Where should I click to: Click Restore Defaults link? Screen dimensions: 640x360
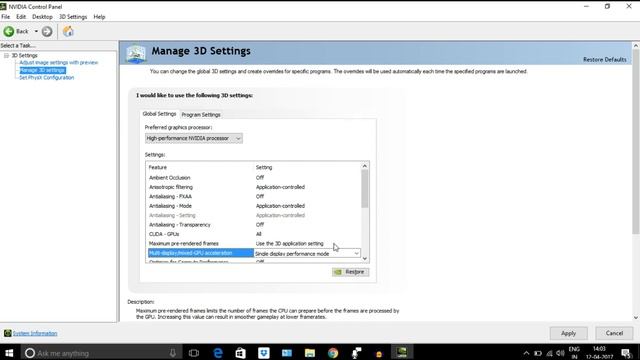[x=604, y=60]
